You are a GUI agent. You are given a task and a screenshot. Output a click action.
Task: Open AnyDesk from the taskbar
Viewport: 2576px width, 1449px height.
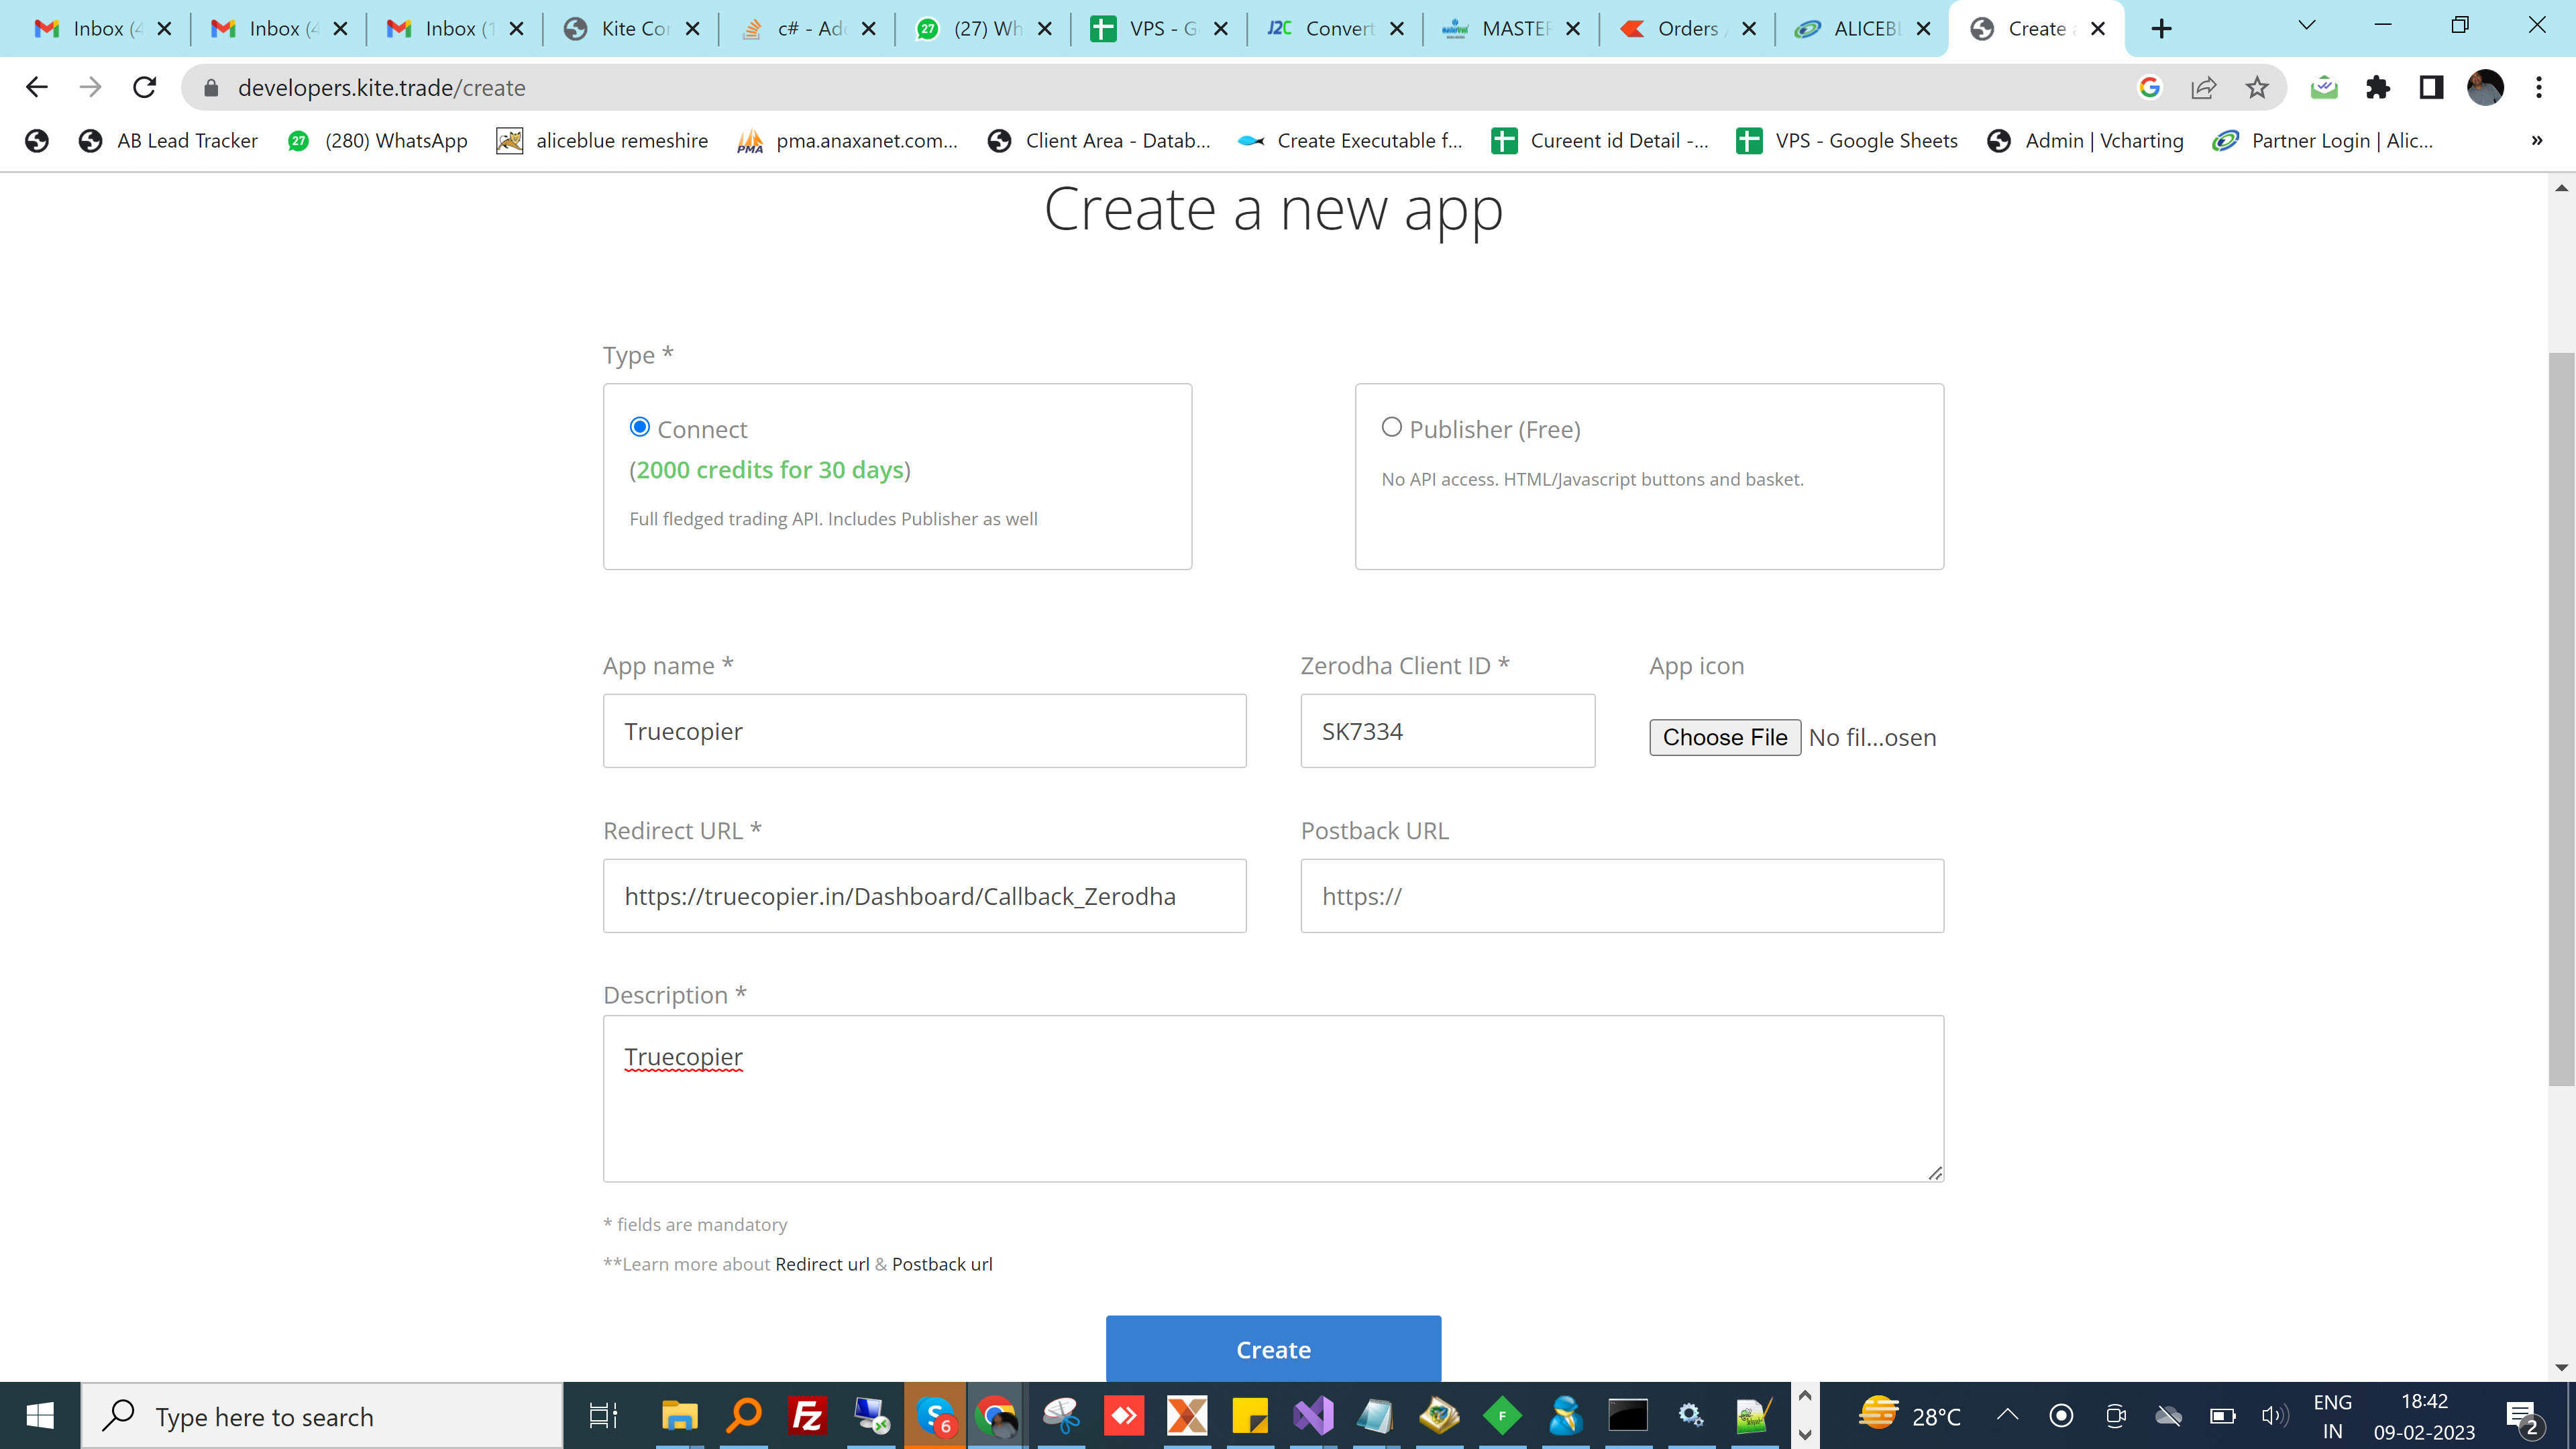click(1124, 1416)
